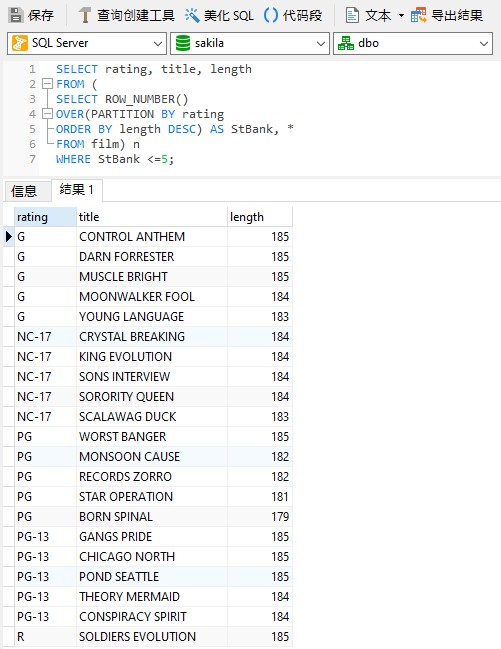501x649 pixels.
Task: Click the Export Result (导出结果) icon
Action: (x=418, y=15)
